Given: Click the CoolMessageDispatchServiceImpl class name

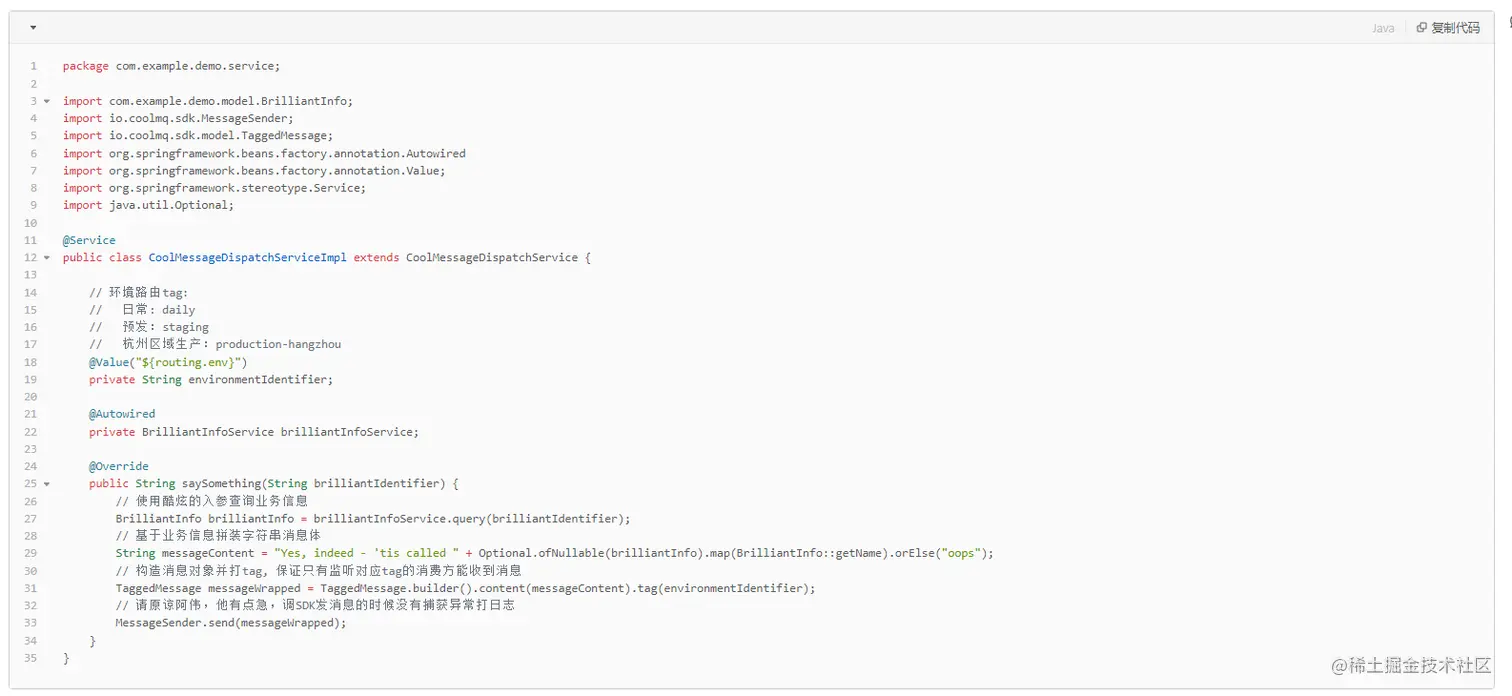Looking at the screenshot, I should click(x=248, y=258).
